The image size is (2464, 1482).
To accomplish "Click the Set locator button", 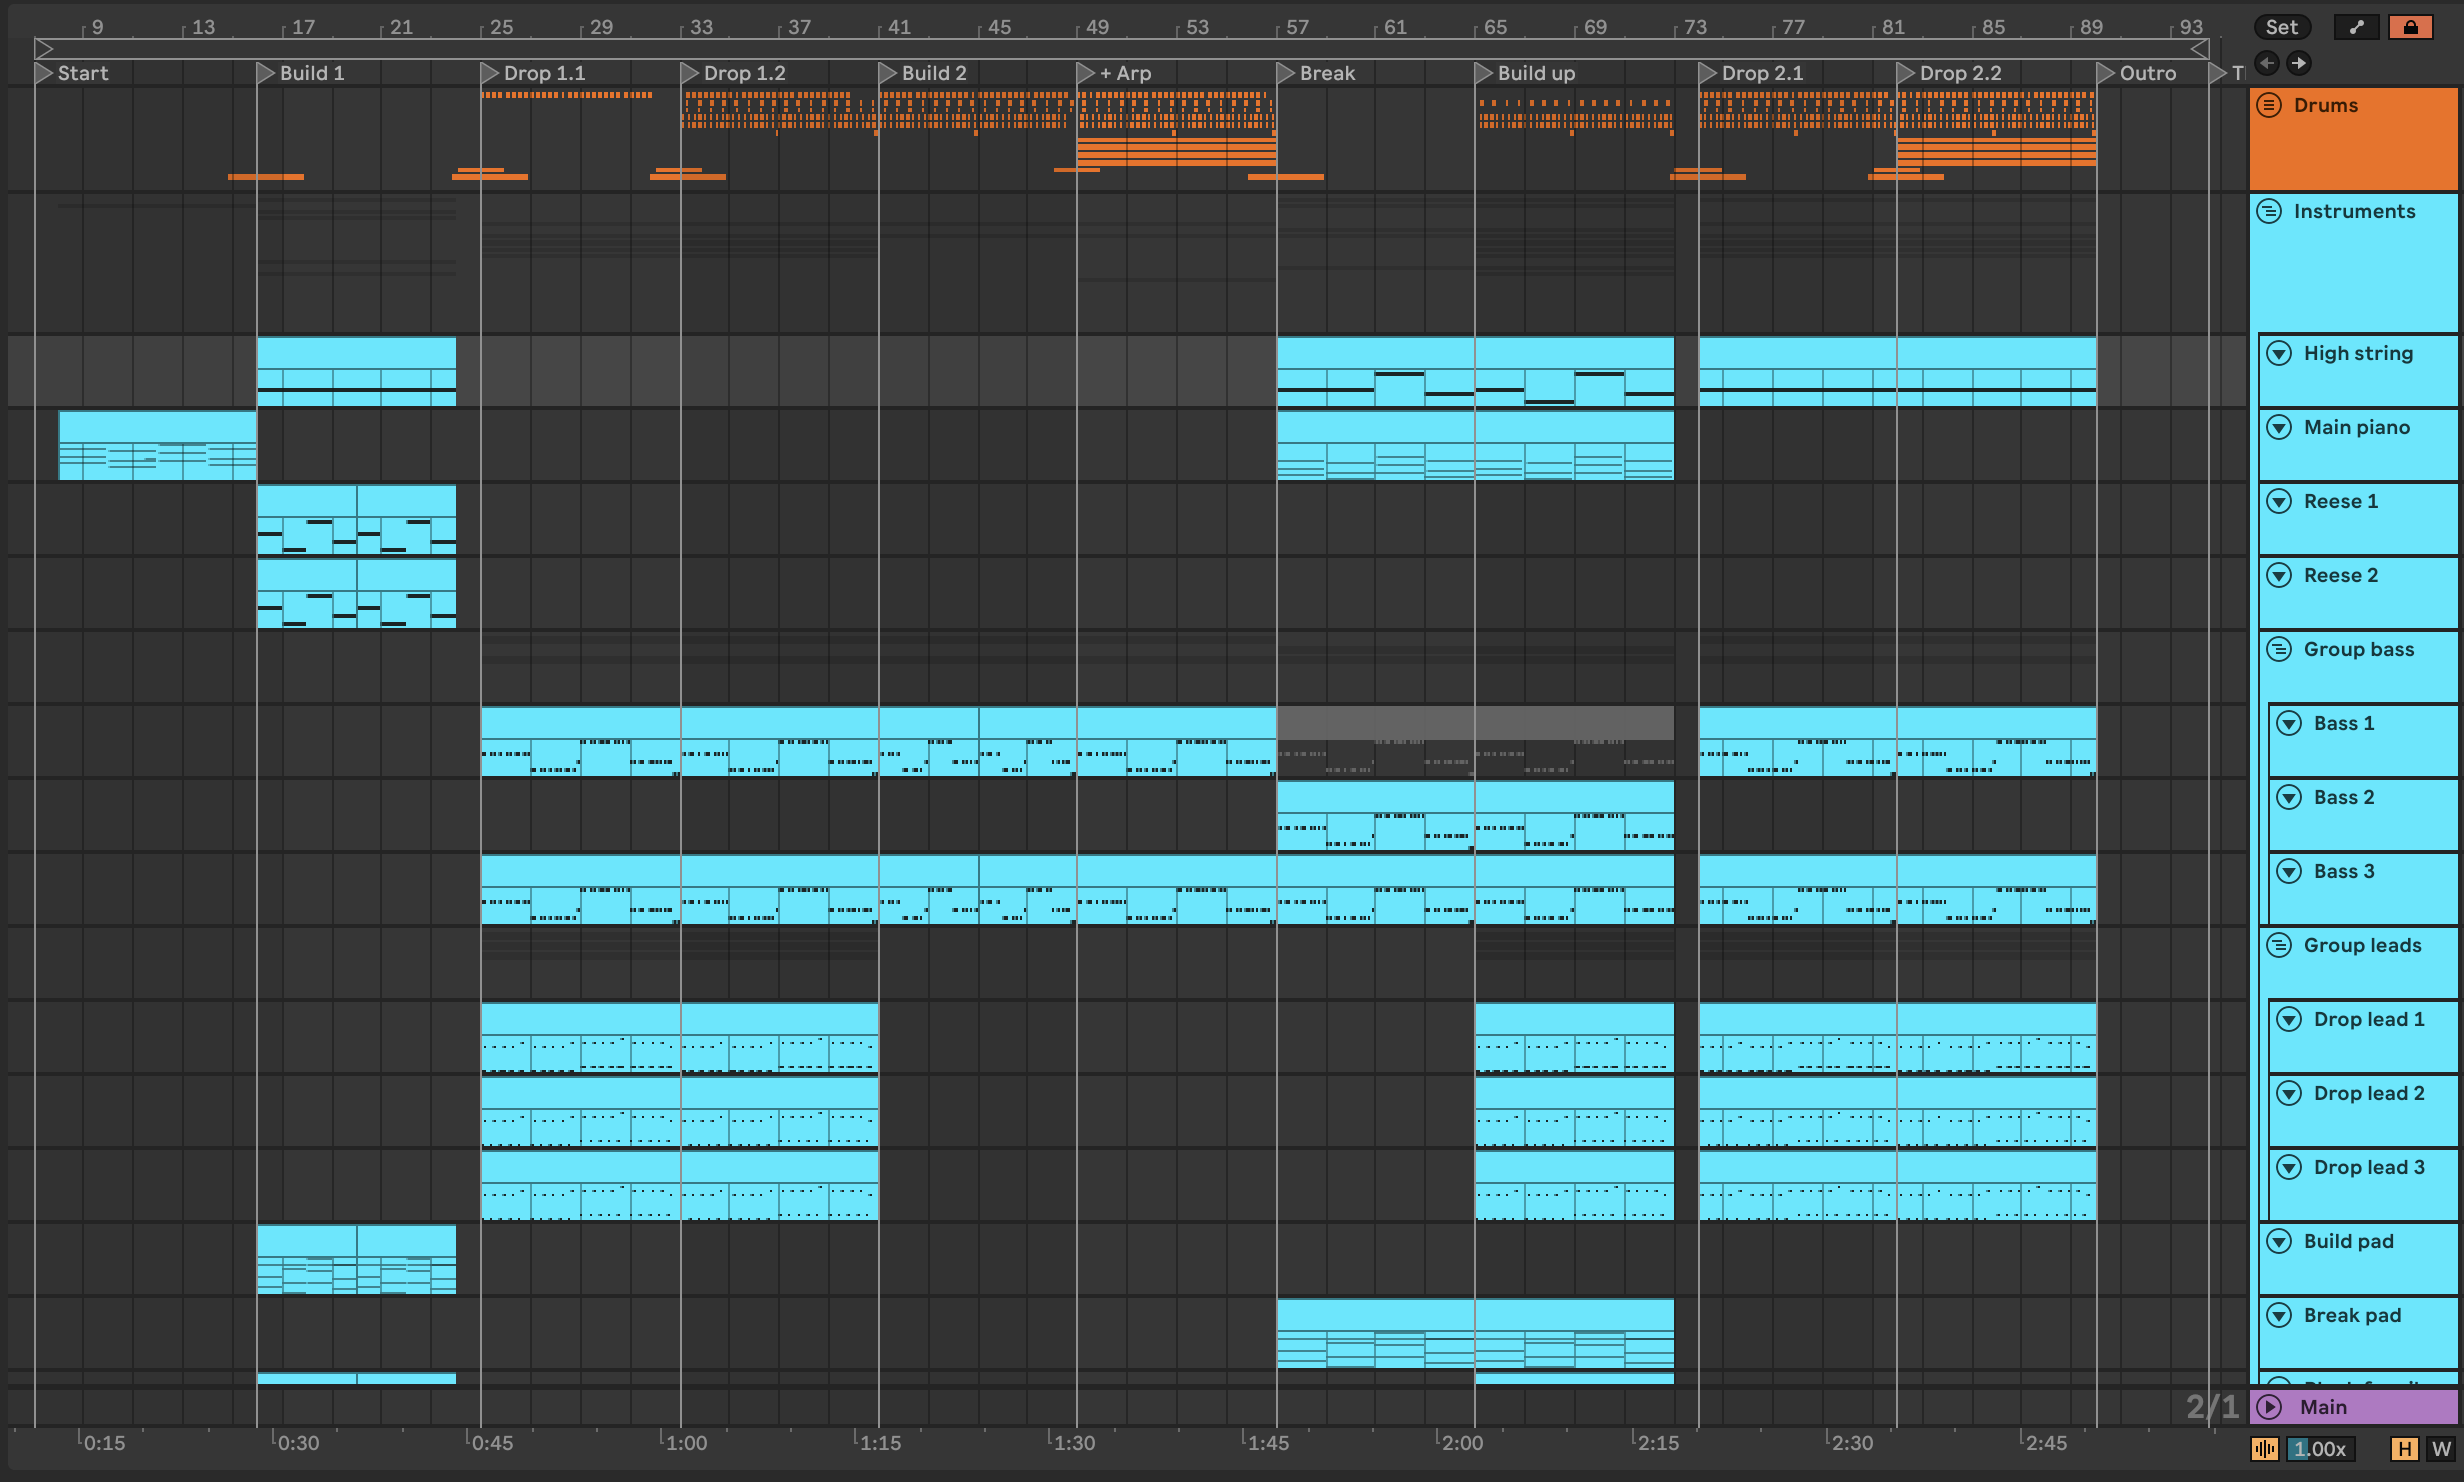I will pos(2282,27).
